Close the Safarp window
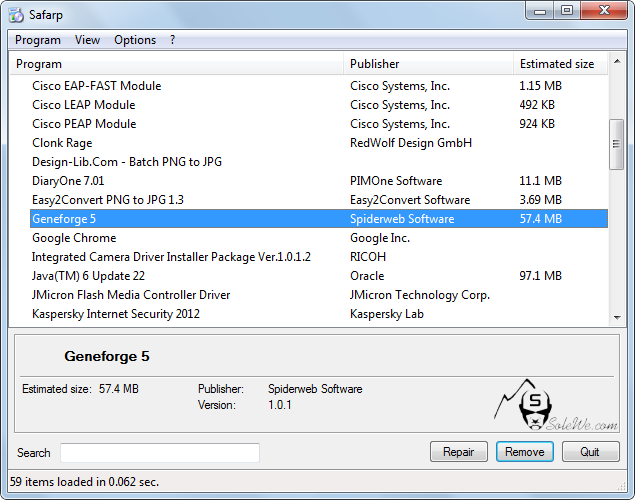Screen dimensions: 635x500 click(x=604, y=10)
